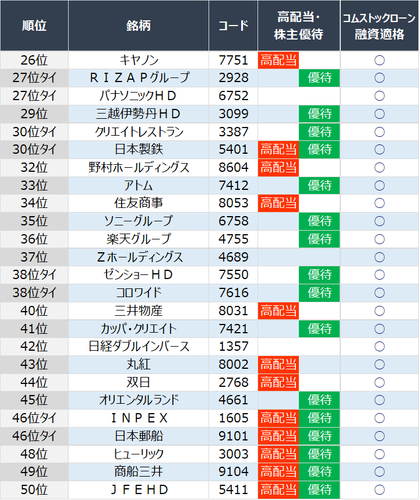
Task: Click the red 高配当 badge for 三井物産
Action: [278, 311]
